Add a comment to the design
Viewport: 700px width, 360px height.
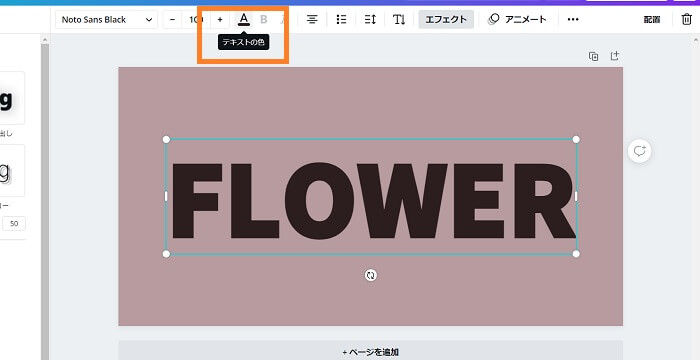point(640,151)
